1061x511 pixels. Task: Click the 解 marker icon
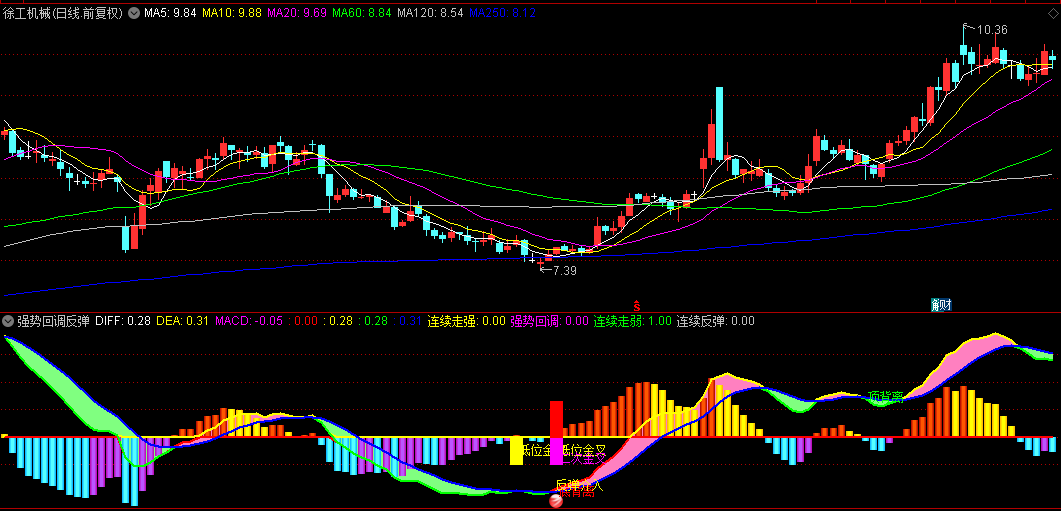point(936,305)
